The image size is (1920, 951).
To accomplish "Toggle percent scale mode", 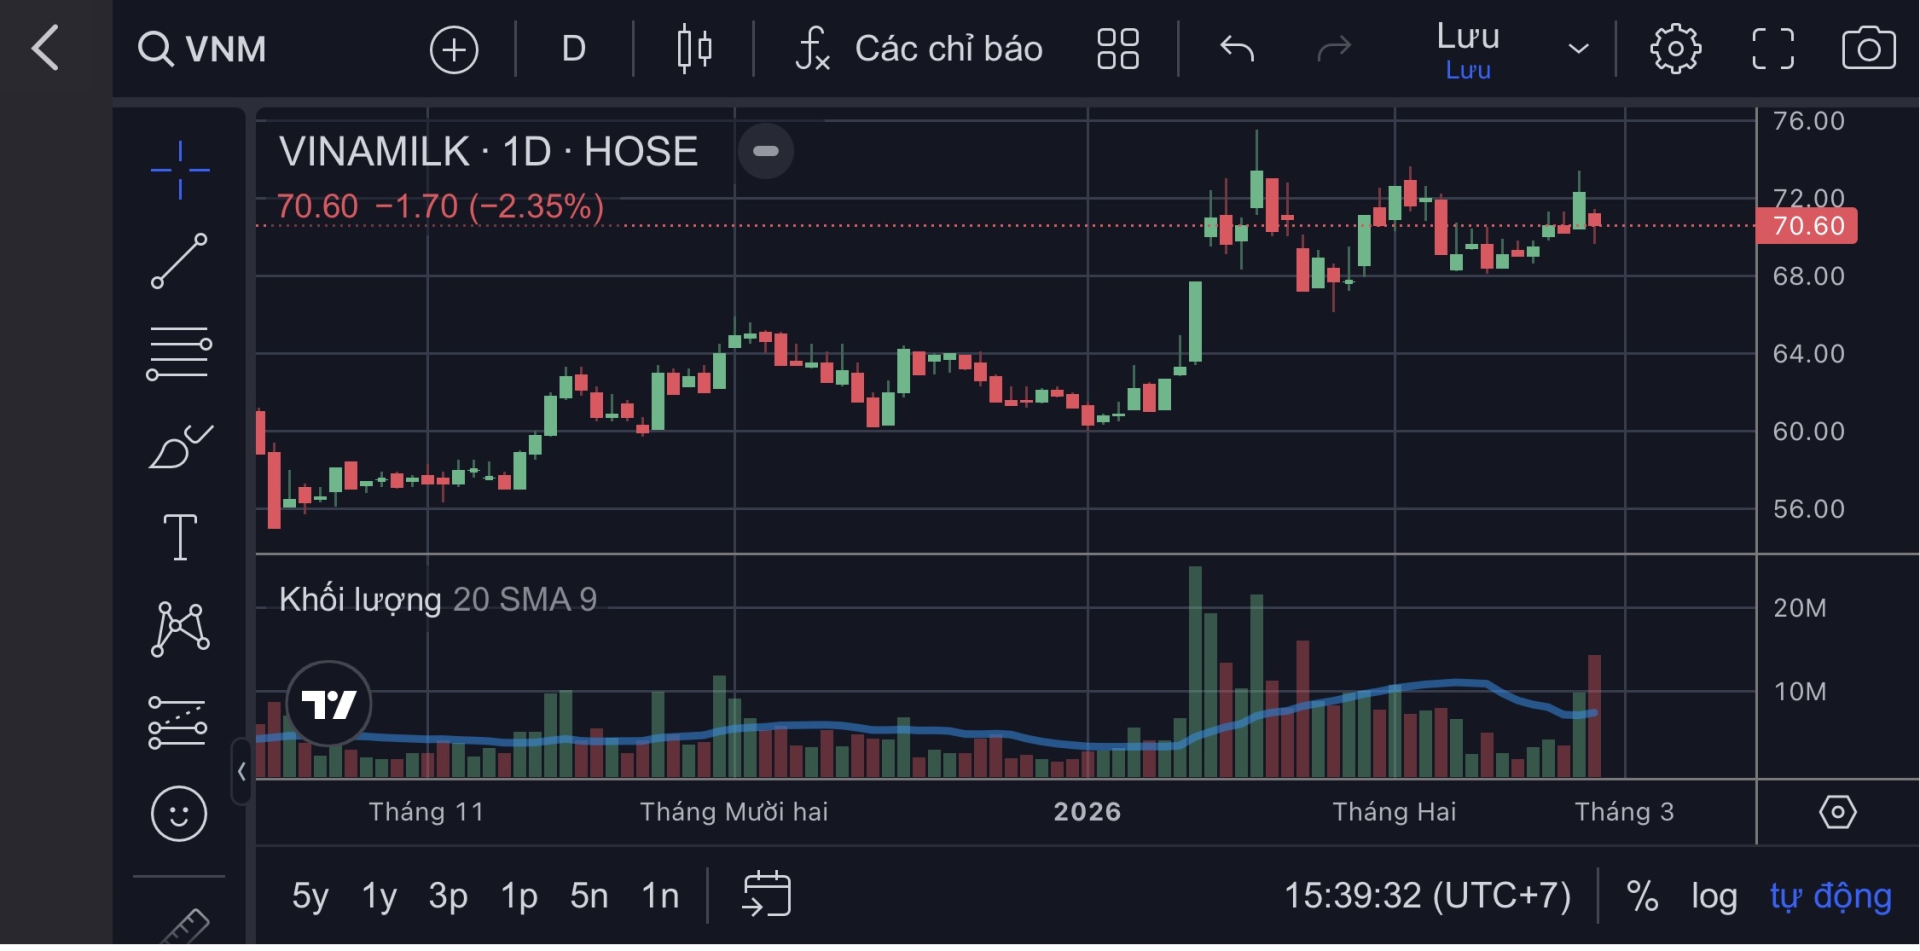I will tap(1642, 896).
